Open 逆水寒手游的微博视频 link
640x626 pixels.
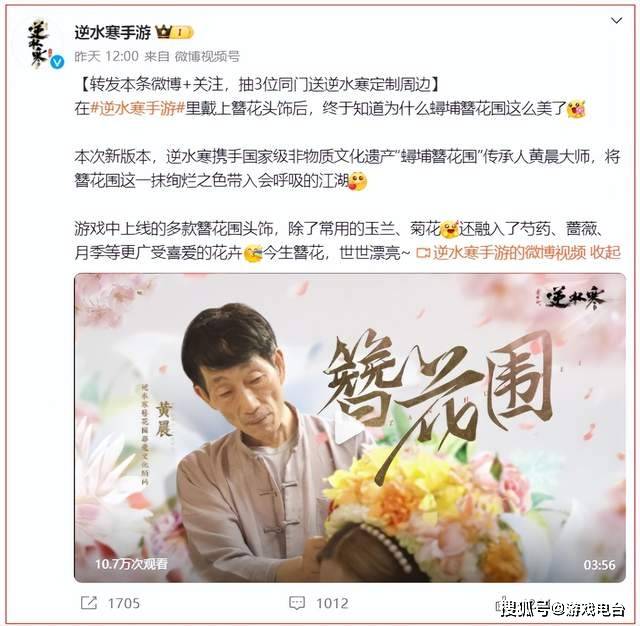click(509, 253)
